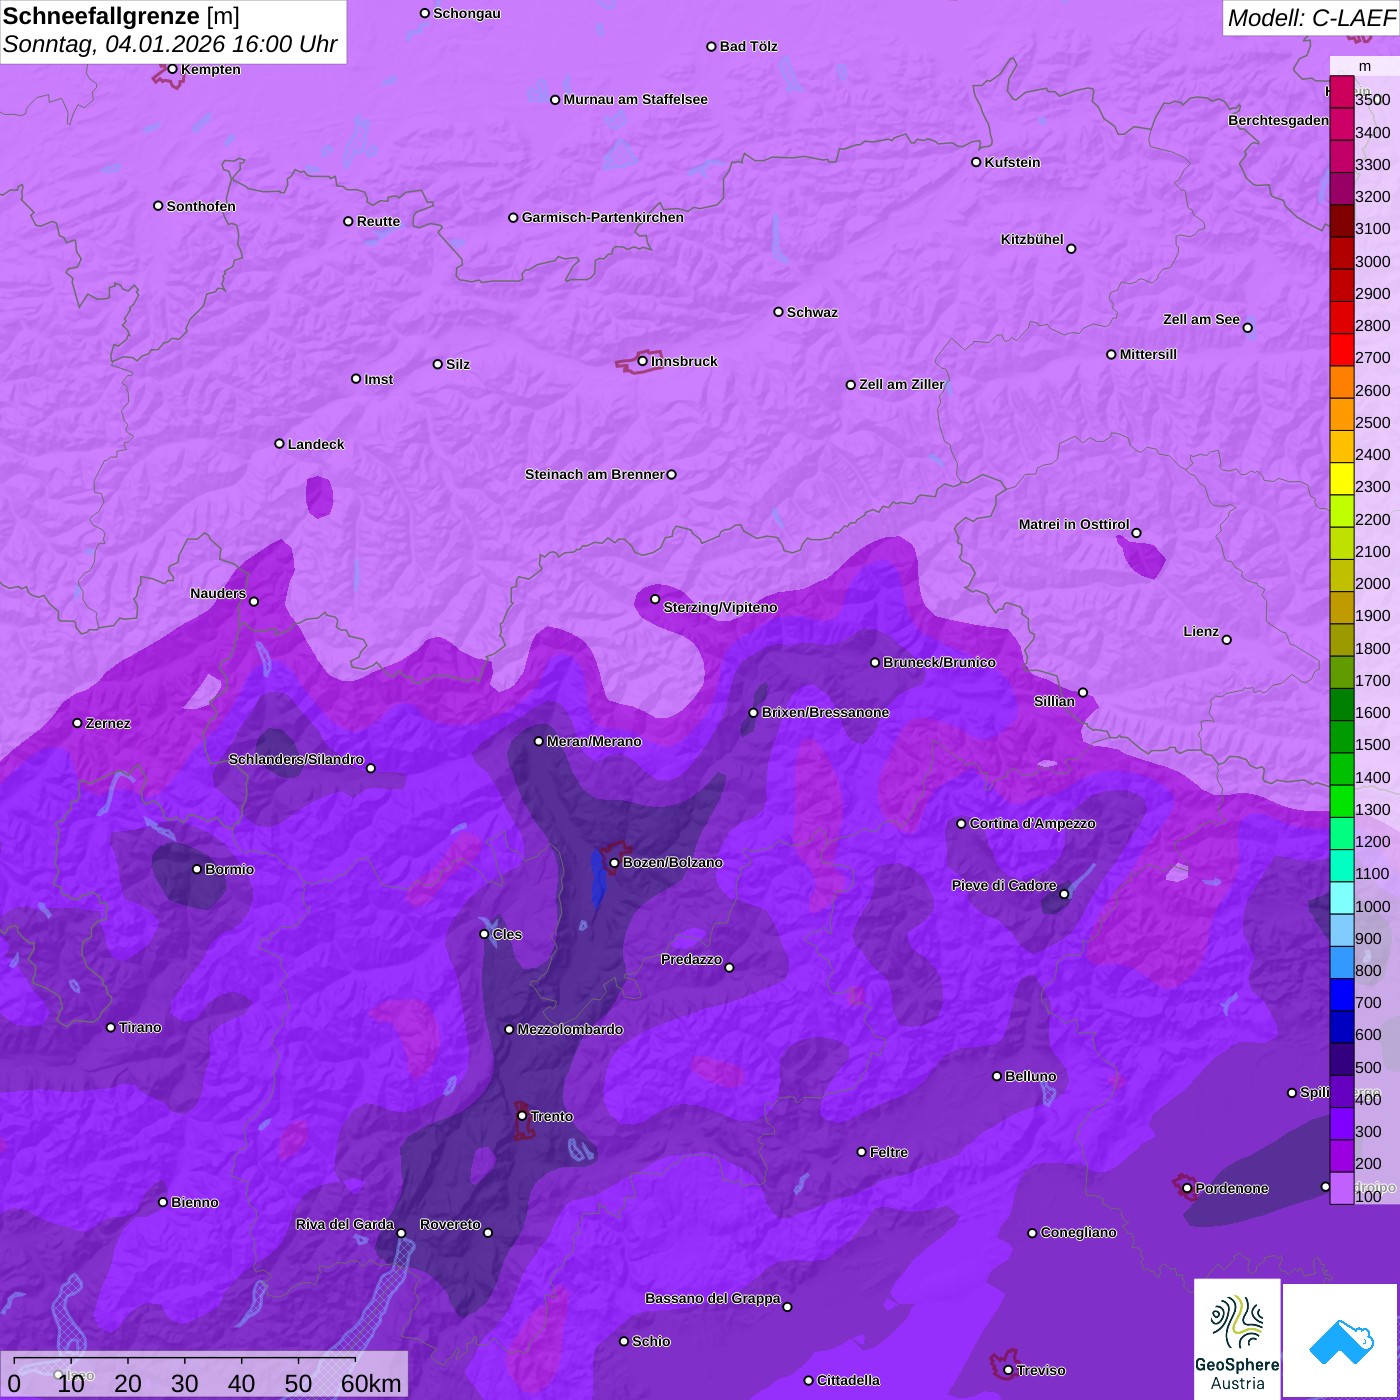Click the Kempten city marker
The width and height of the screenshot is (1400, 1400).
tap(172, 69)
